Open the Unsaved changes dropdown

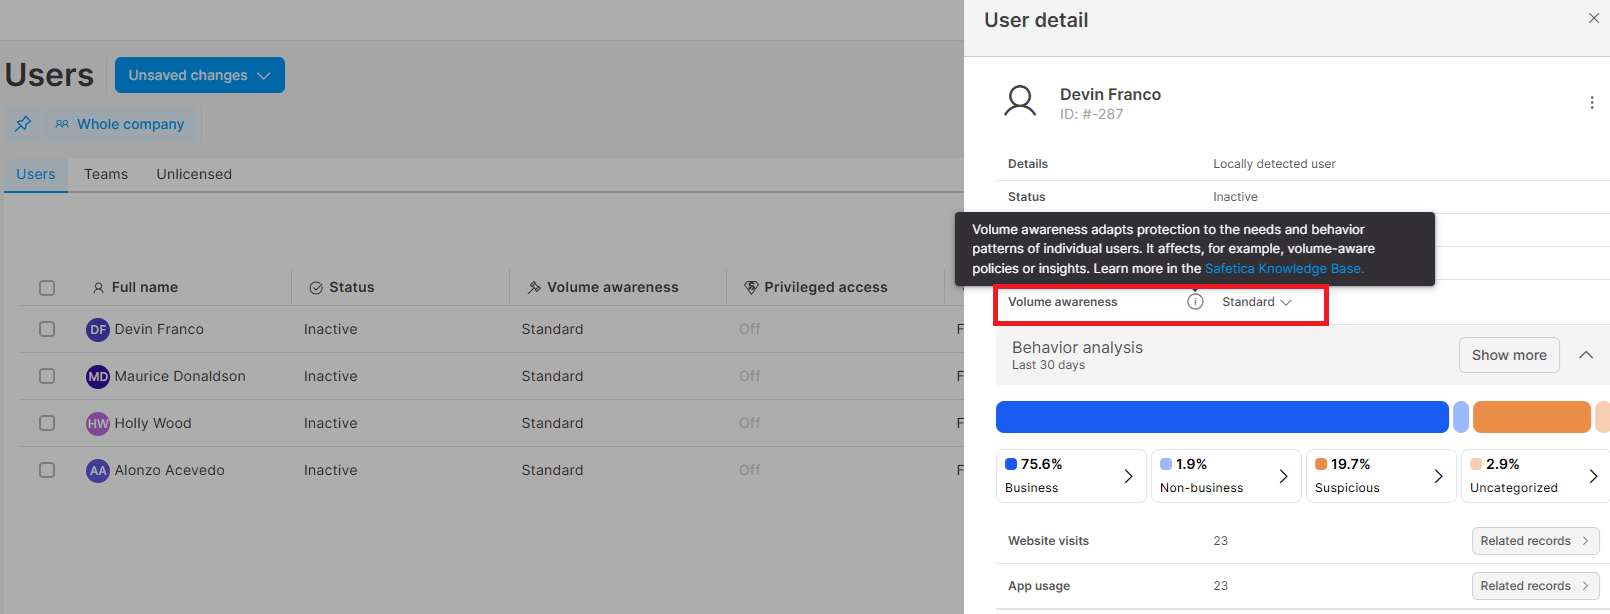tap(199, 75)
